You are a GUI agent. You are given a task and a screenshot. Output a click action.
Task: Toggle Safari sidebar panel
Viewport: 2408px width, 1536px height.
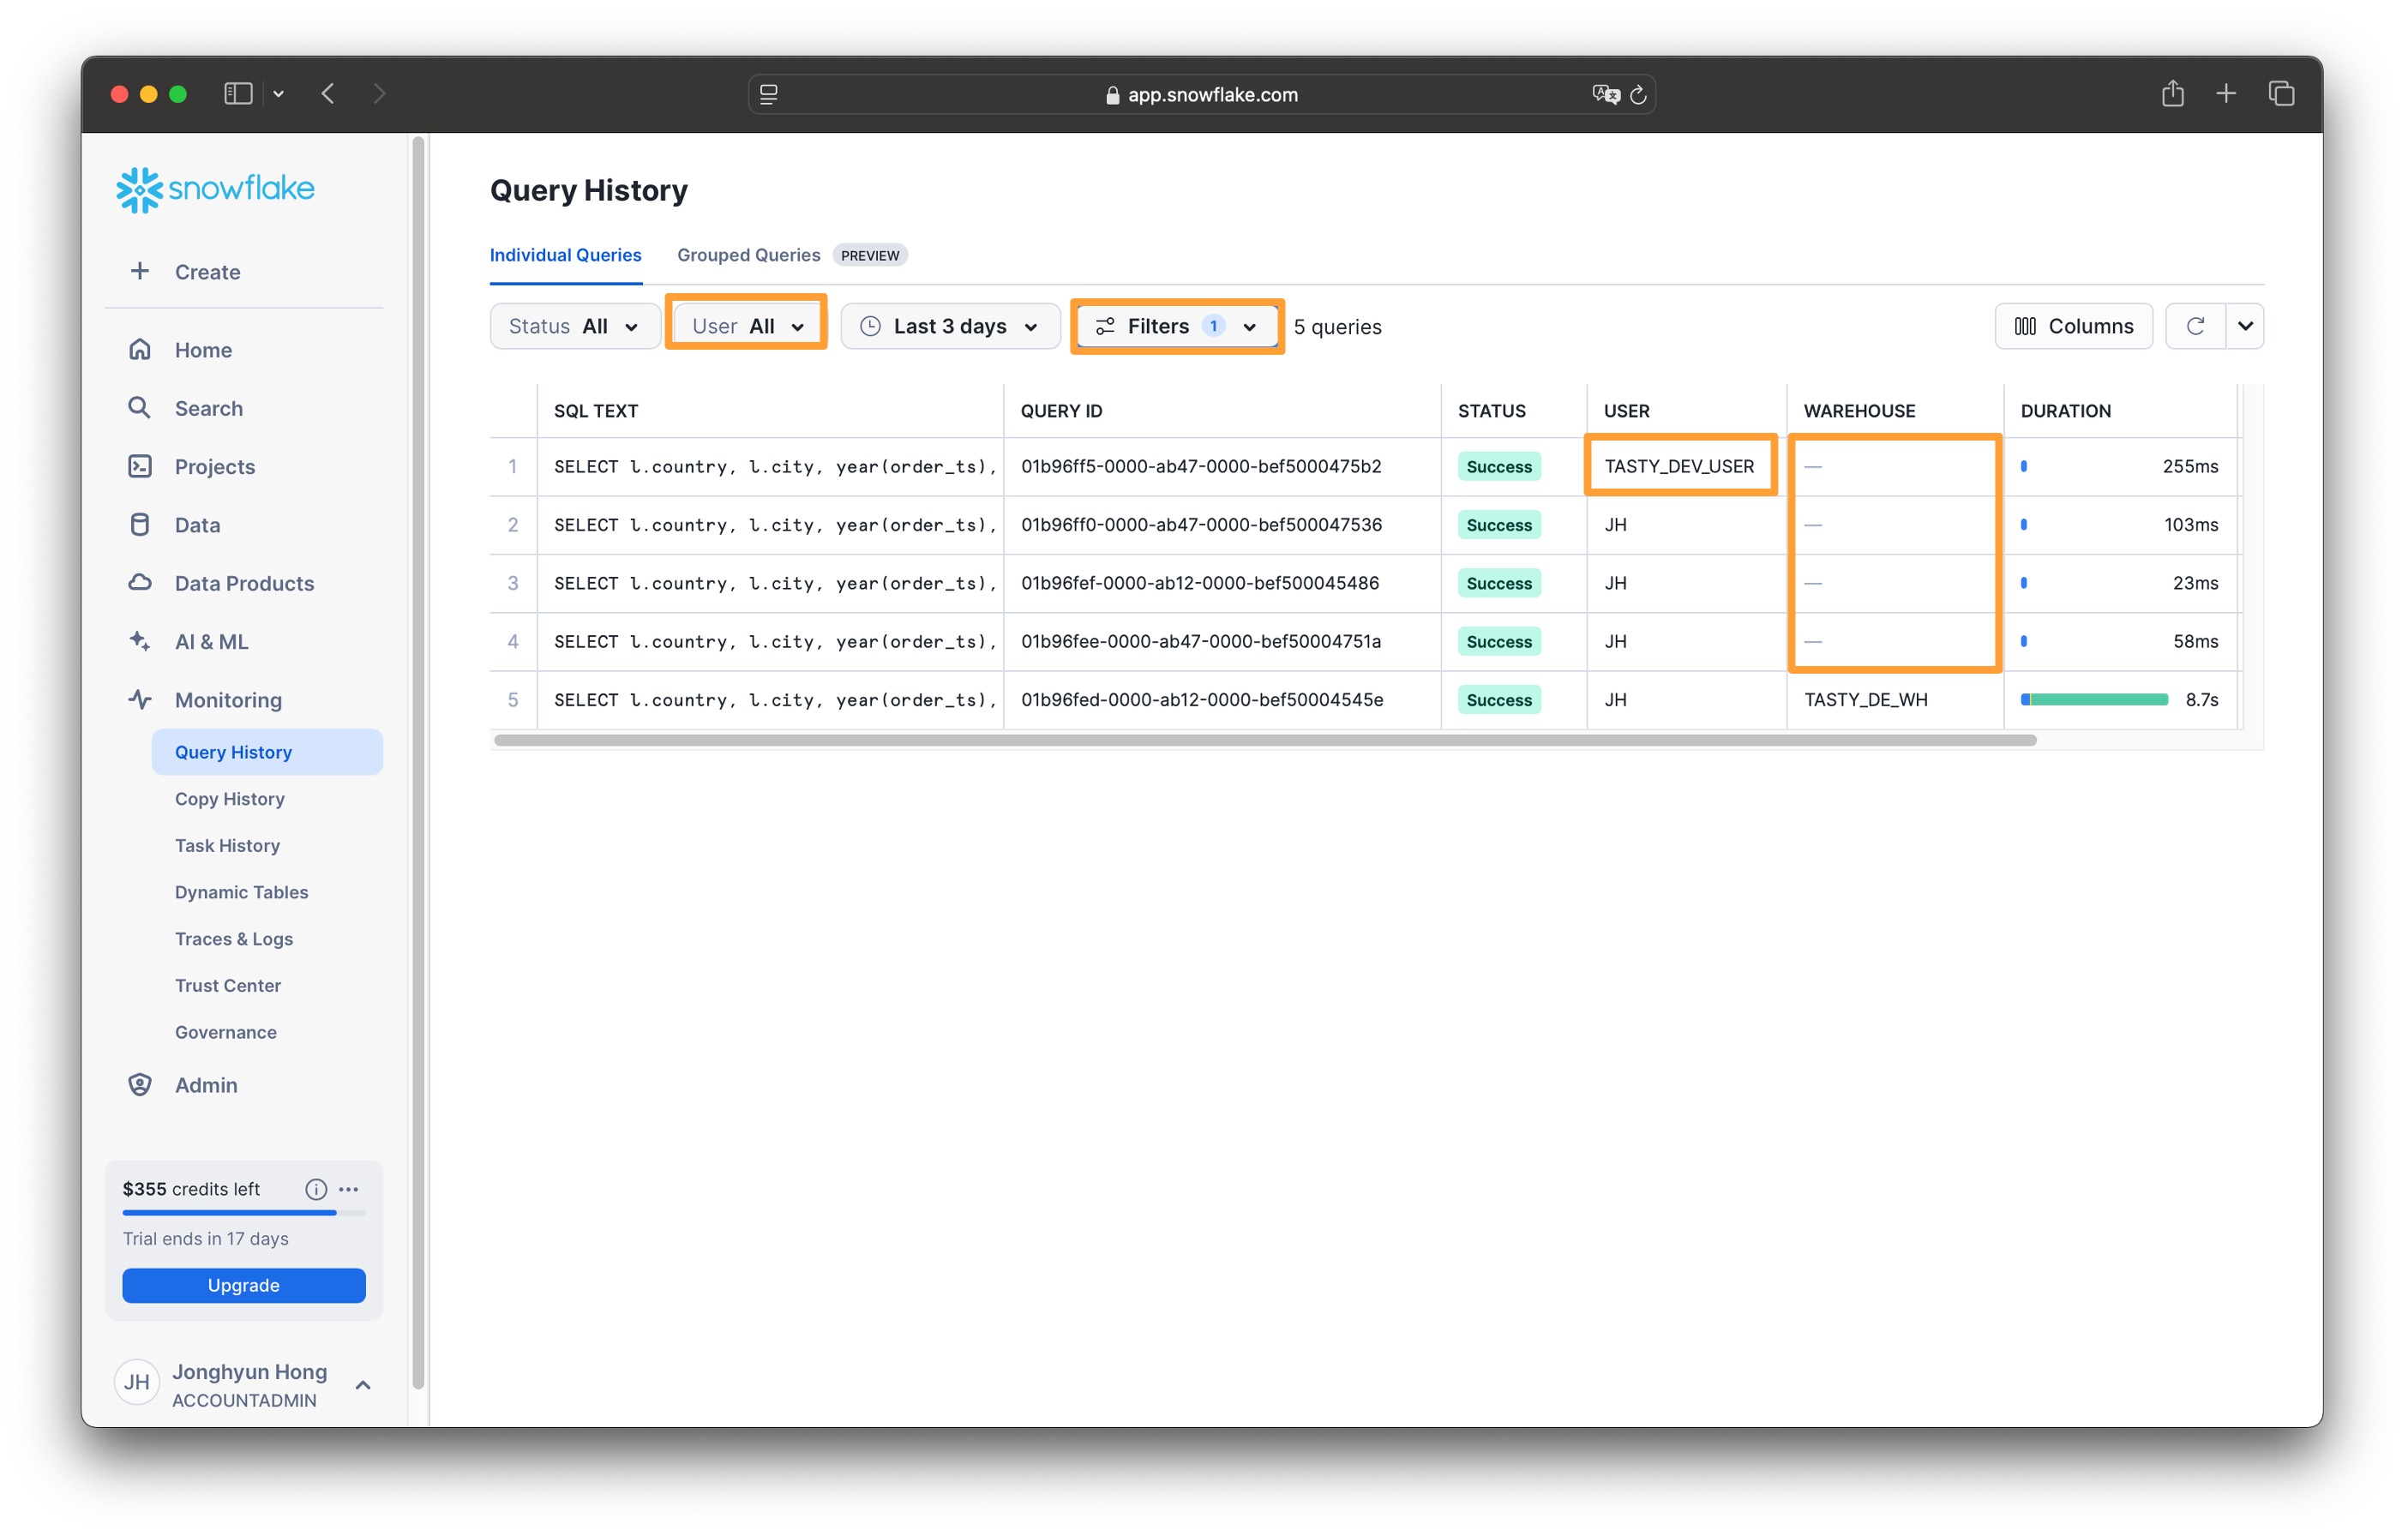coord(238,94)
